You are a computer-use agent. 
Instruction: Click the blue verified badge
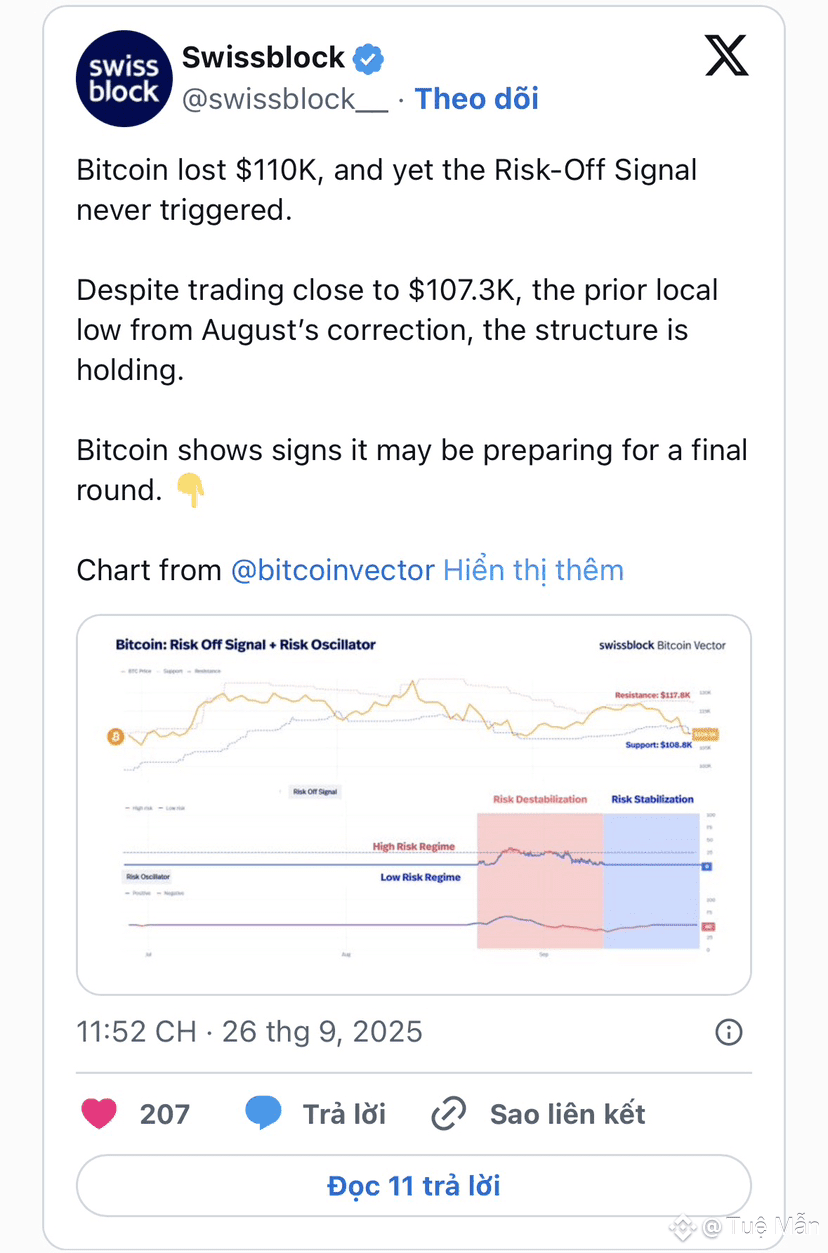point(369,58)
